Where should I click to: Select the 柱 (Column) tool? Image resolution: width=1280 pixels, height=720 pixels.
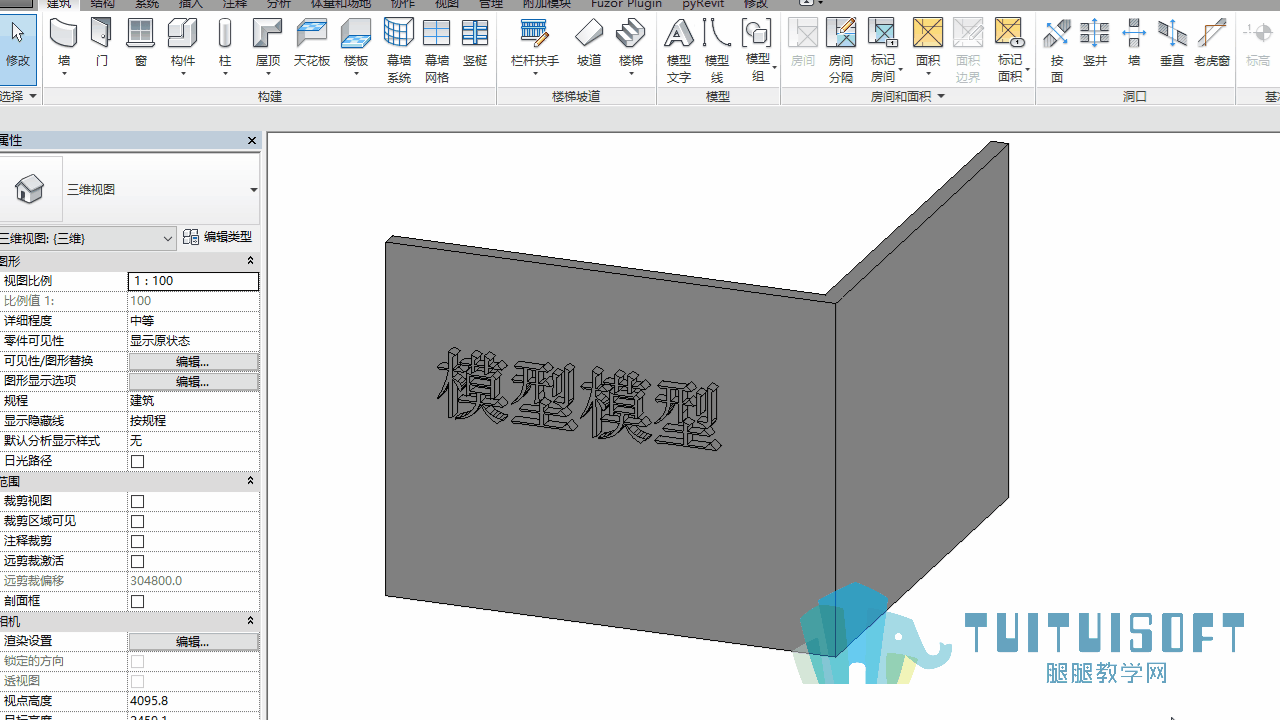pos(225,48)
